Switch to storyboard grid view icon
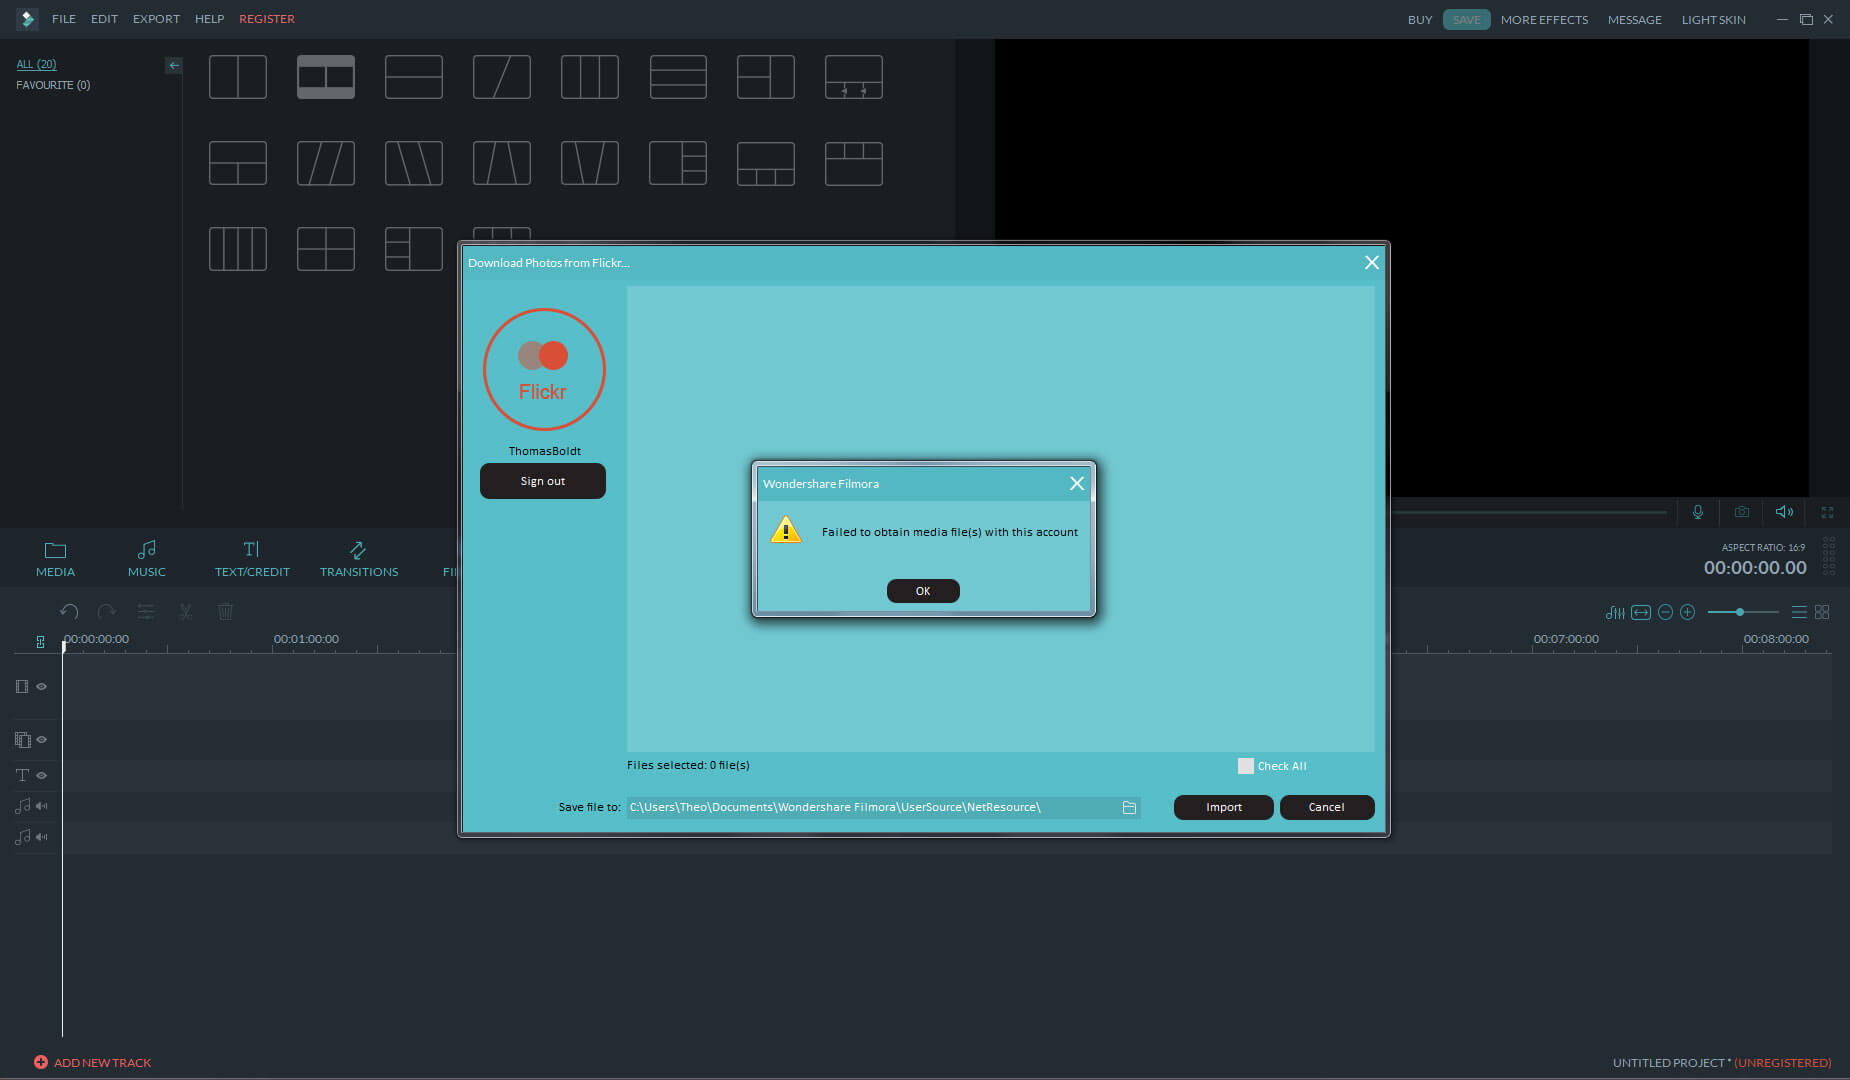 point(1822,612)
